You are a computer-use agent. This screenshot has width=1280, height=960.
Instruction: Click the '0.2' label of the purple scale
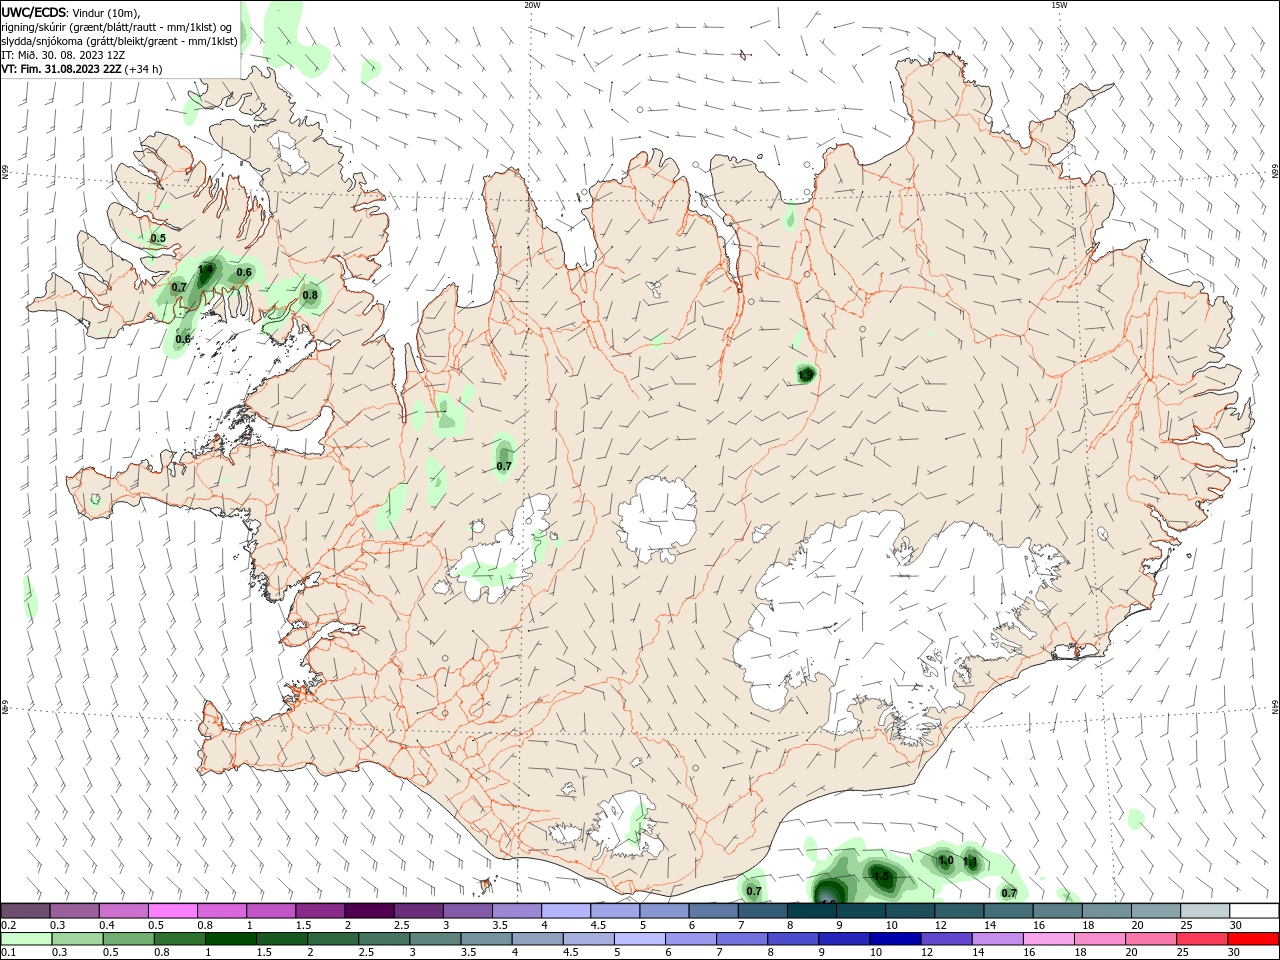coord(8,925)
